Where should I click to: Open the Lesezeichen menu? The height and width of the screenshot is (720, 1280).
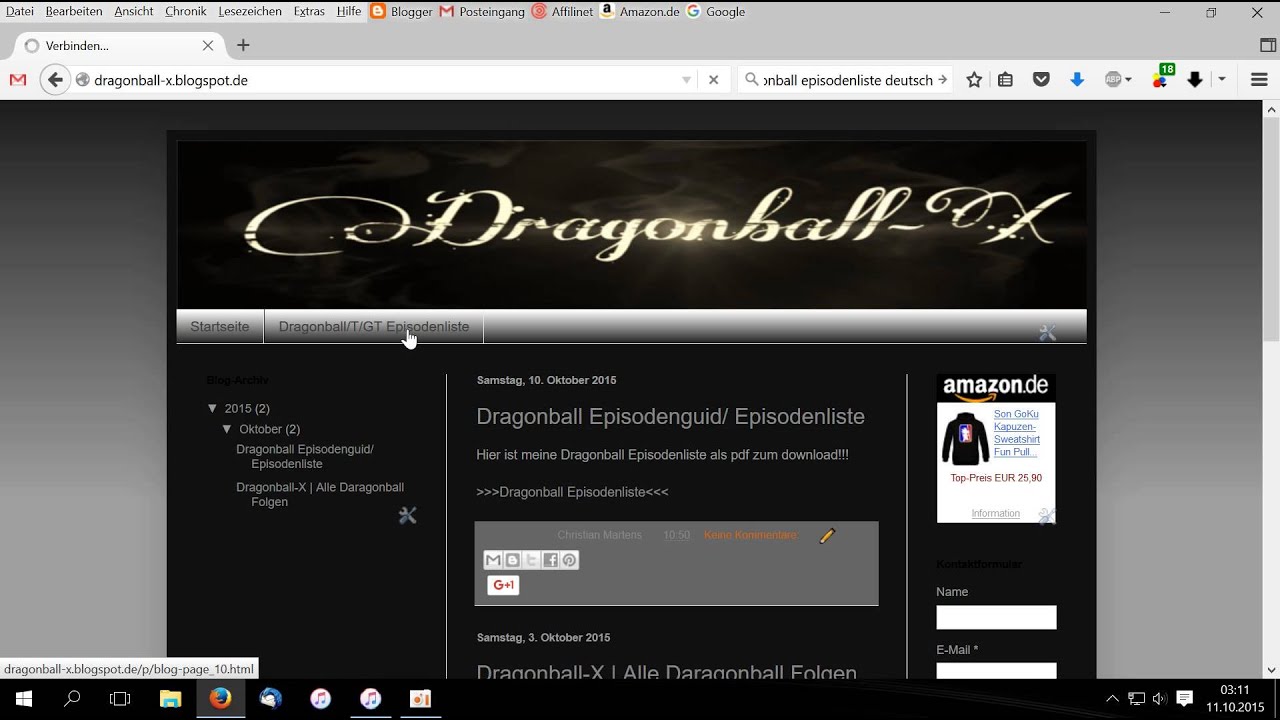(x=250, y=11)
